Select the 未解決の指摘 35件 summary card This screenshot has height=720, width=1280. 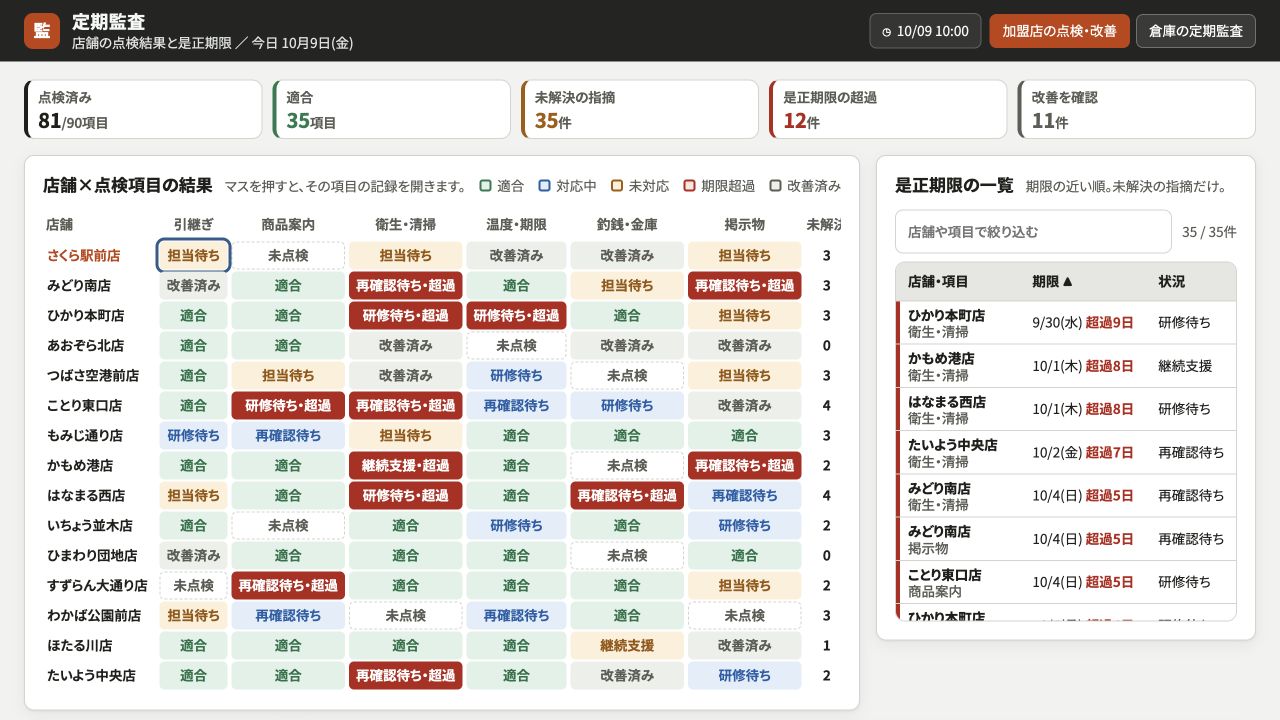[x=640, y=109]
